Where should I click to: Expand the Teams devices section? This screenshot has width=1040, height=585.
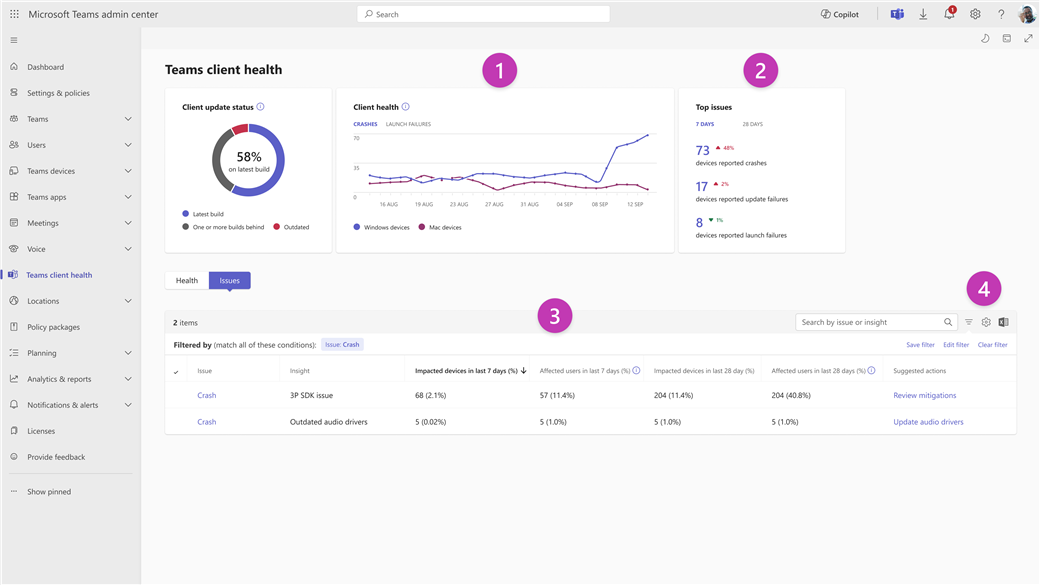point(128,170)
